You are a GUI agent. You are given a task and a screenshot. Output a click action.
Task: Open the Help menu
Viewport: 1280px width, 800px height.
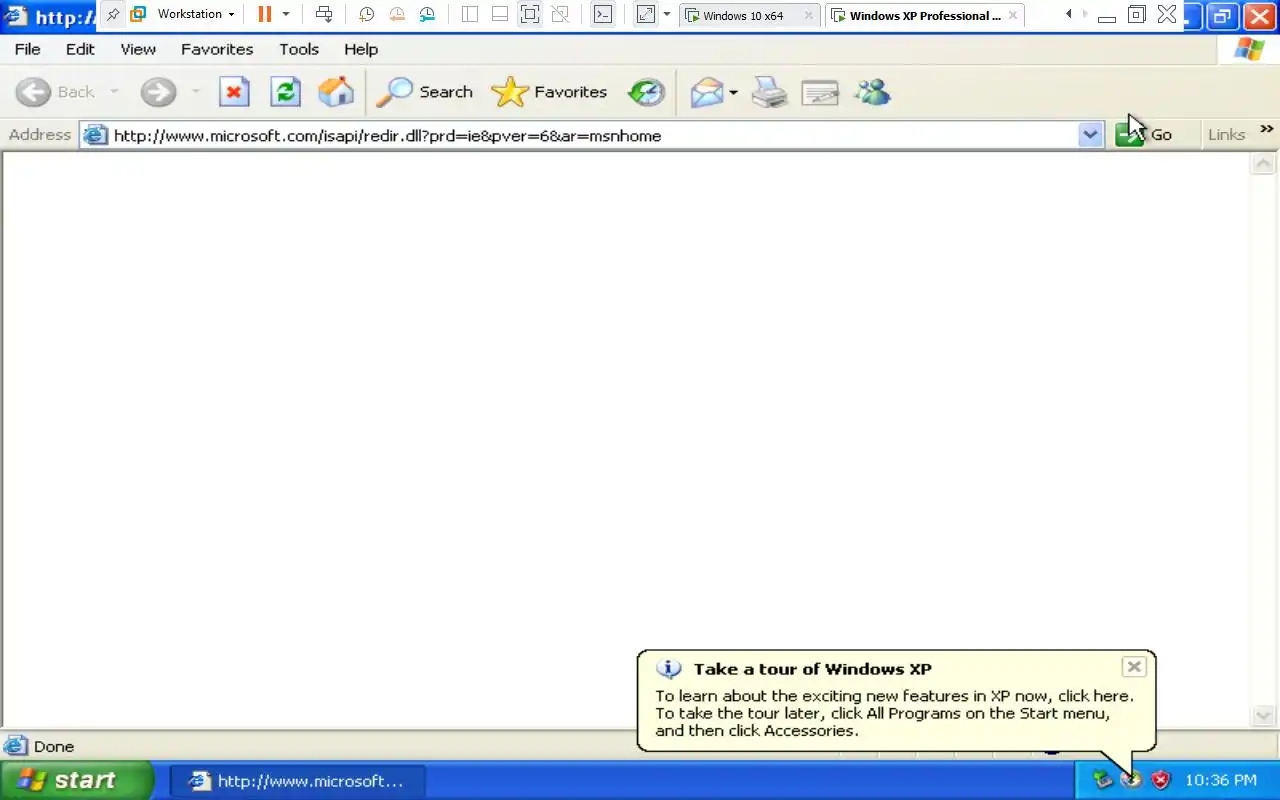361,49
